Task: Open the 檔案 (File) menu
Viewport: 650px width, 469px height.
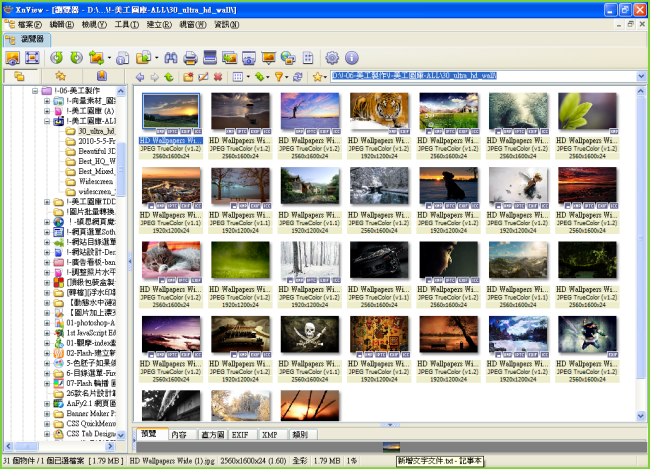Action: [x=30, y=23]
